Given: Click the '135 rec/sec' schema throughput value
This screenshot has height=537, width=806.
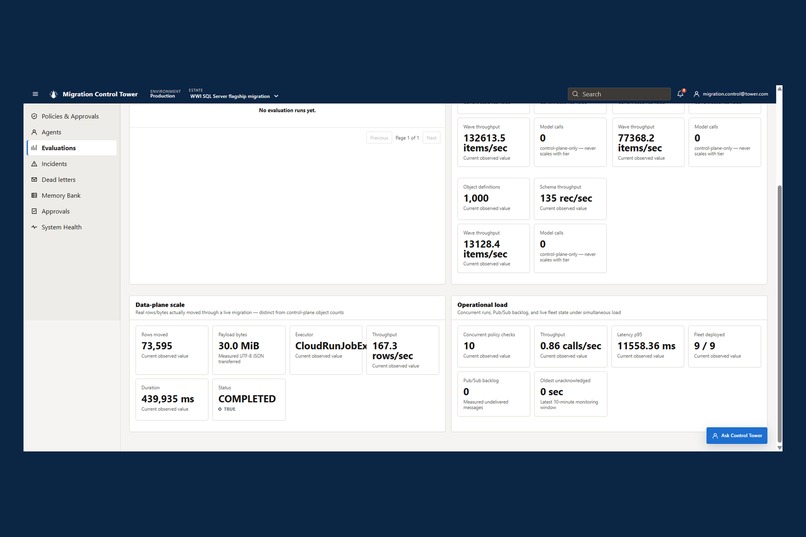Looking at the screenshot, I should (566, 198).
